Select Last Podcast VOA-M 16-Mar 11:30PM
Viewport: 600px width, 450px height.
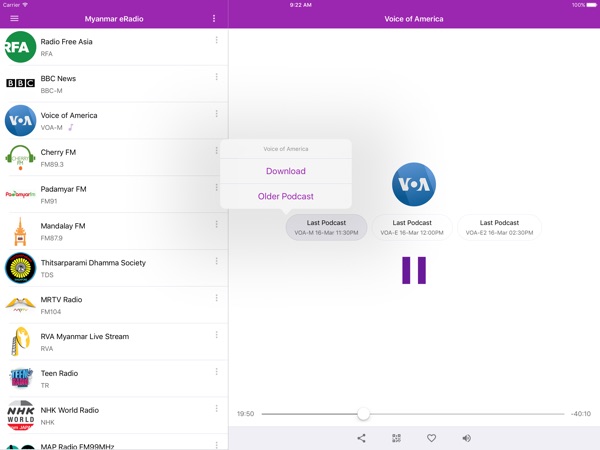pyautogui.click(x=326, y=227)
